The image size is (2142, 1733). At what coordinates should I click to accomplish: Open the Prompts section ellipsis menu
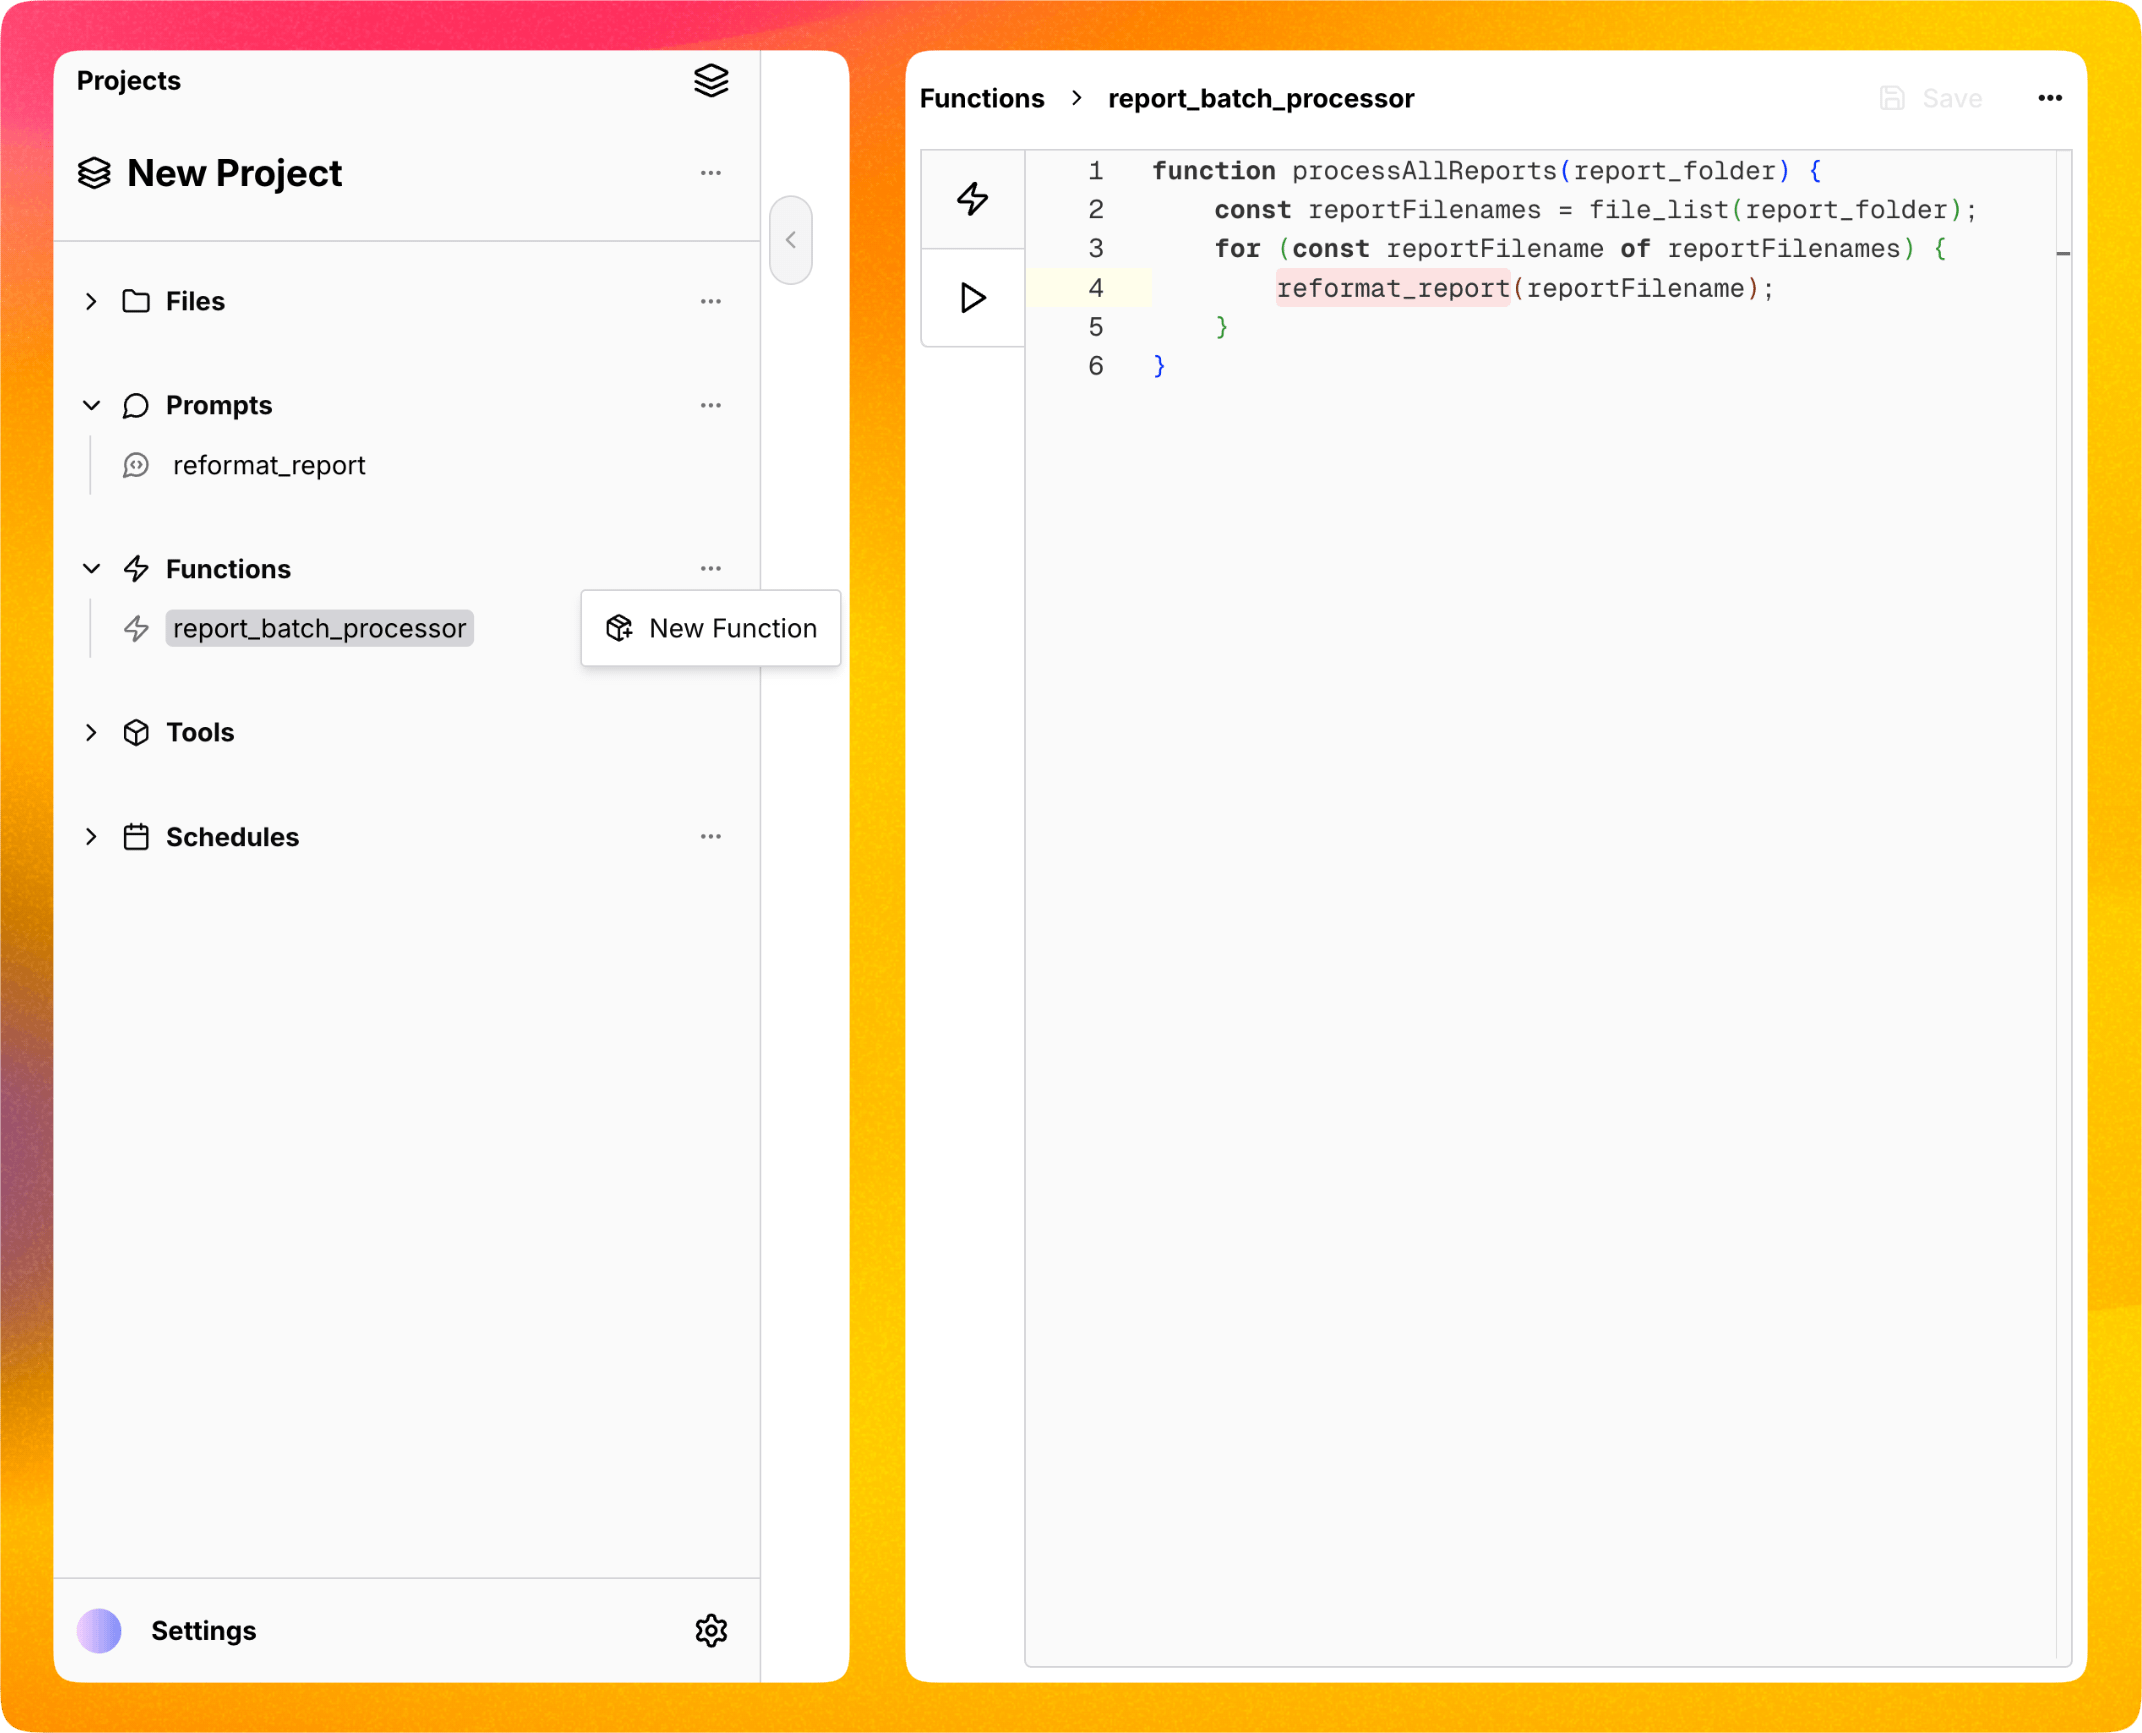coord(711,405)
